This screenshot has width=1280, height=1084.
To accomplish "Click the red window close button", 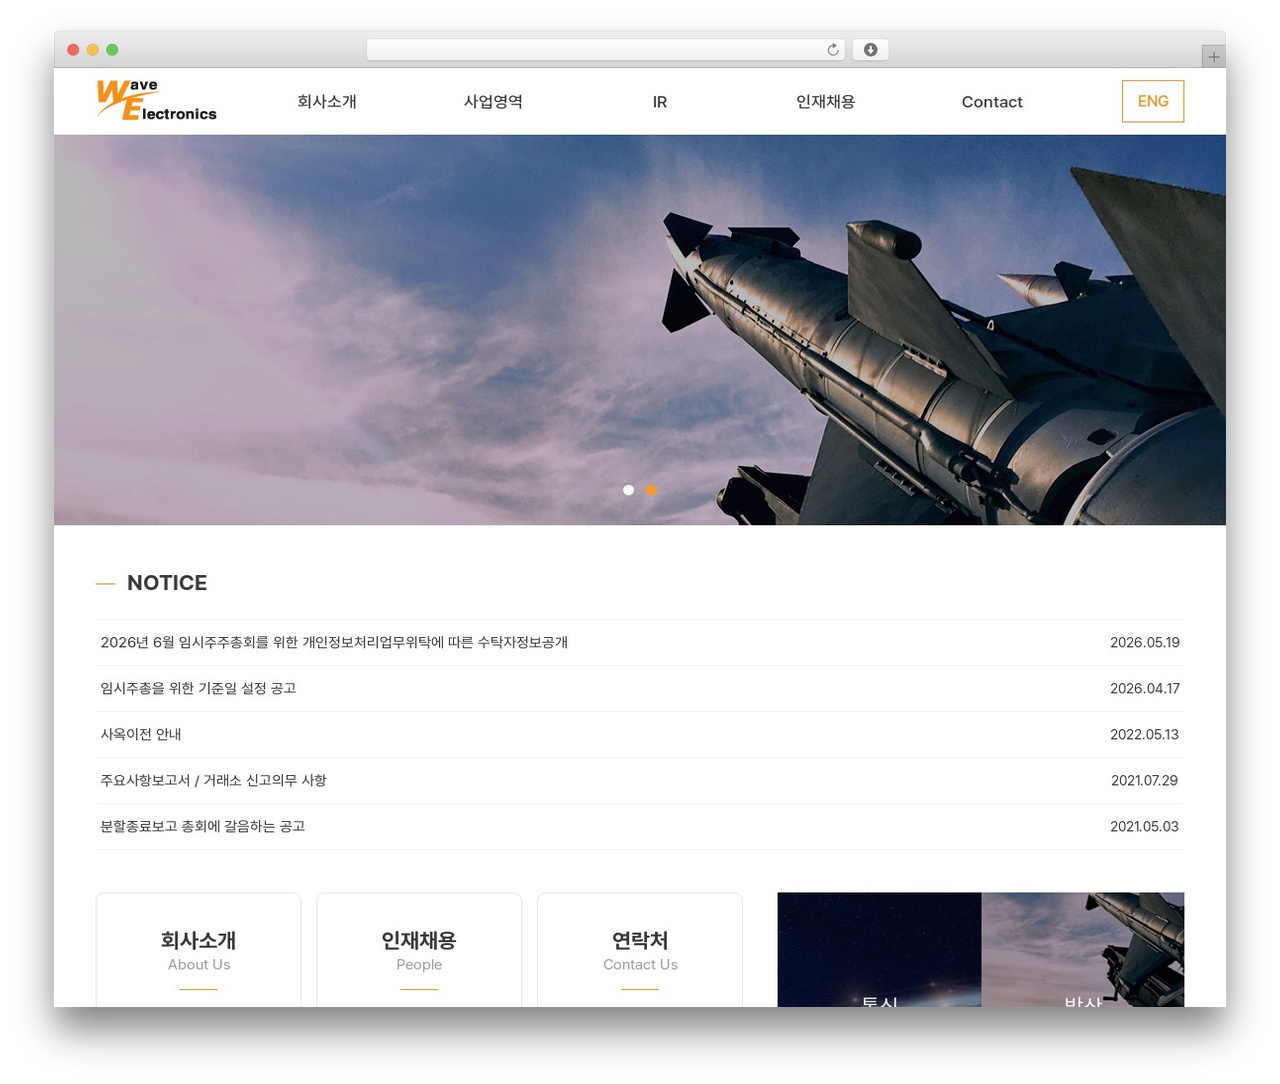I will (x=73, y=50).
